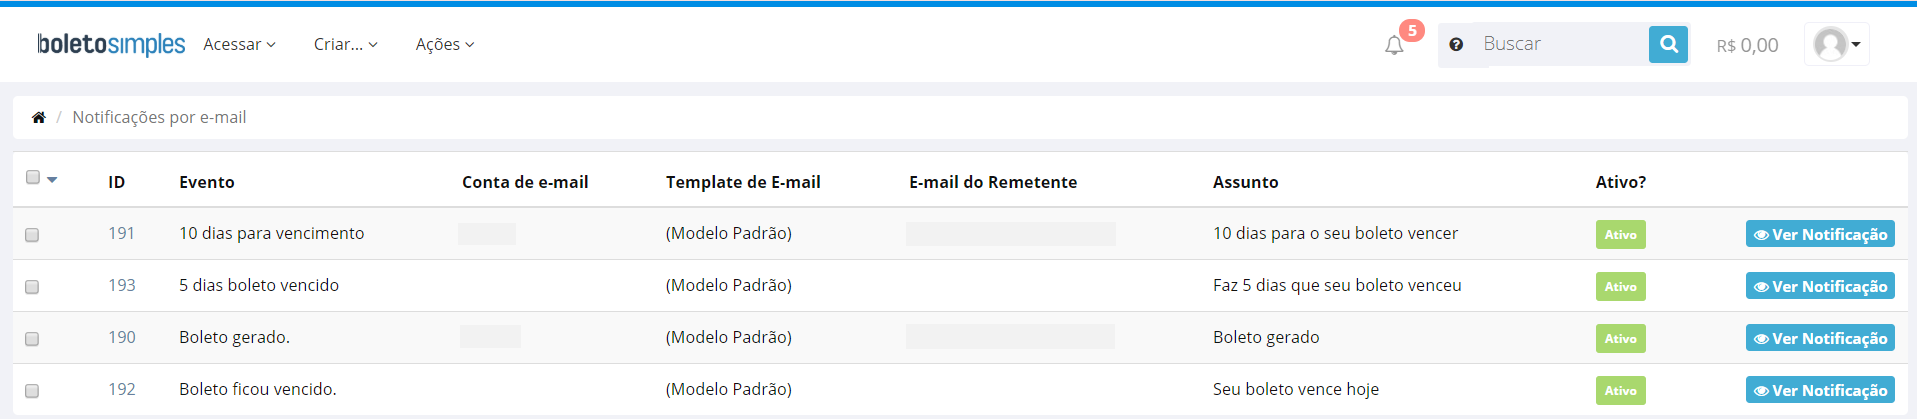The image size is (1917, 419).
Task: Select the checkbox for notification 191
Action: 32,235
